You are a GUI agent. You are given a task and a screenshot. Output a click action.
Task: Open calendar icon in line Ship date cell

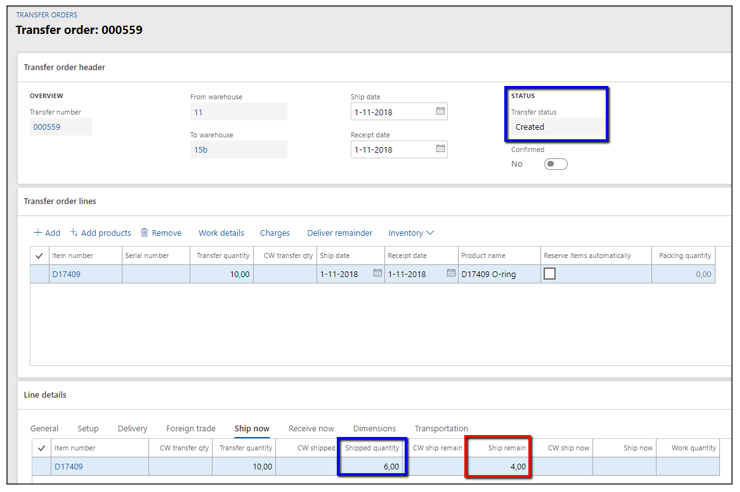pos(376,273)
